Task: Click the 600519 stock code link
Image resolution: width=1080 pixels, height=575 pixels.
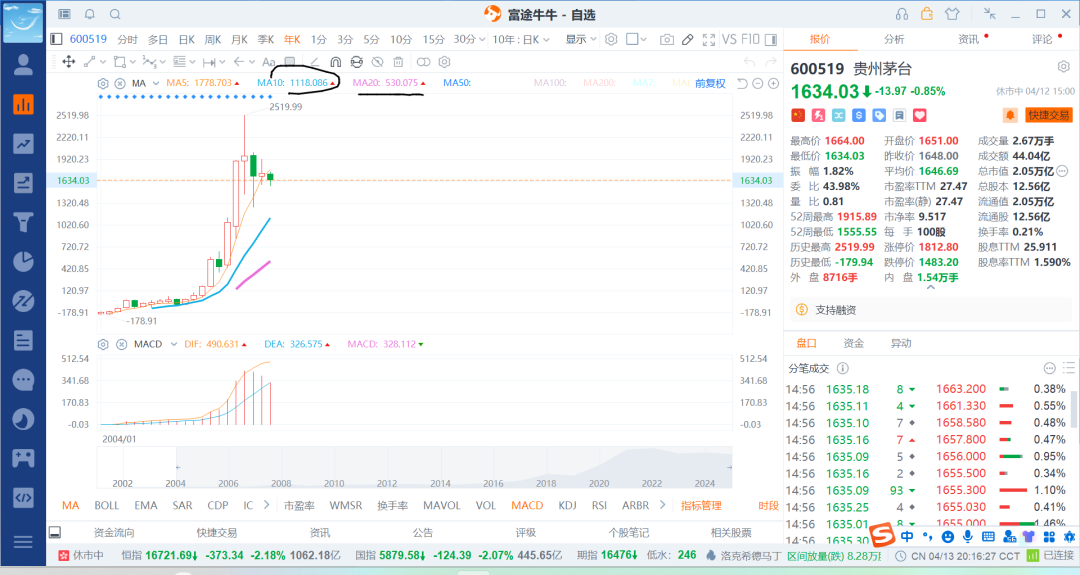Action: (88, 39)
